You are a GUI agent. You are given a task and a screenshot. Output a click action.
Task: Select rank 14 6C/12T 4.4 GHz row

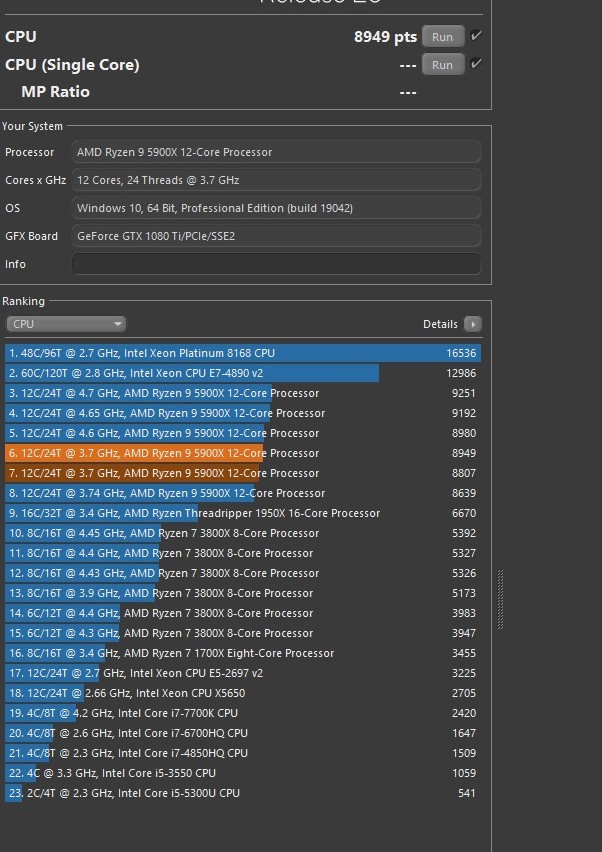(243, 613)
